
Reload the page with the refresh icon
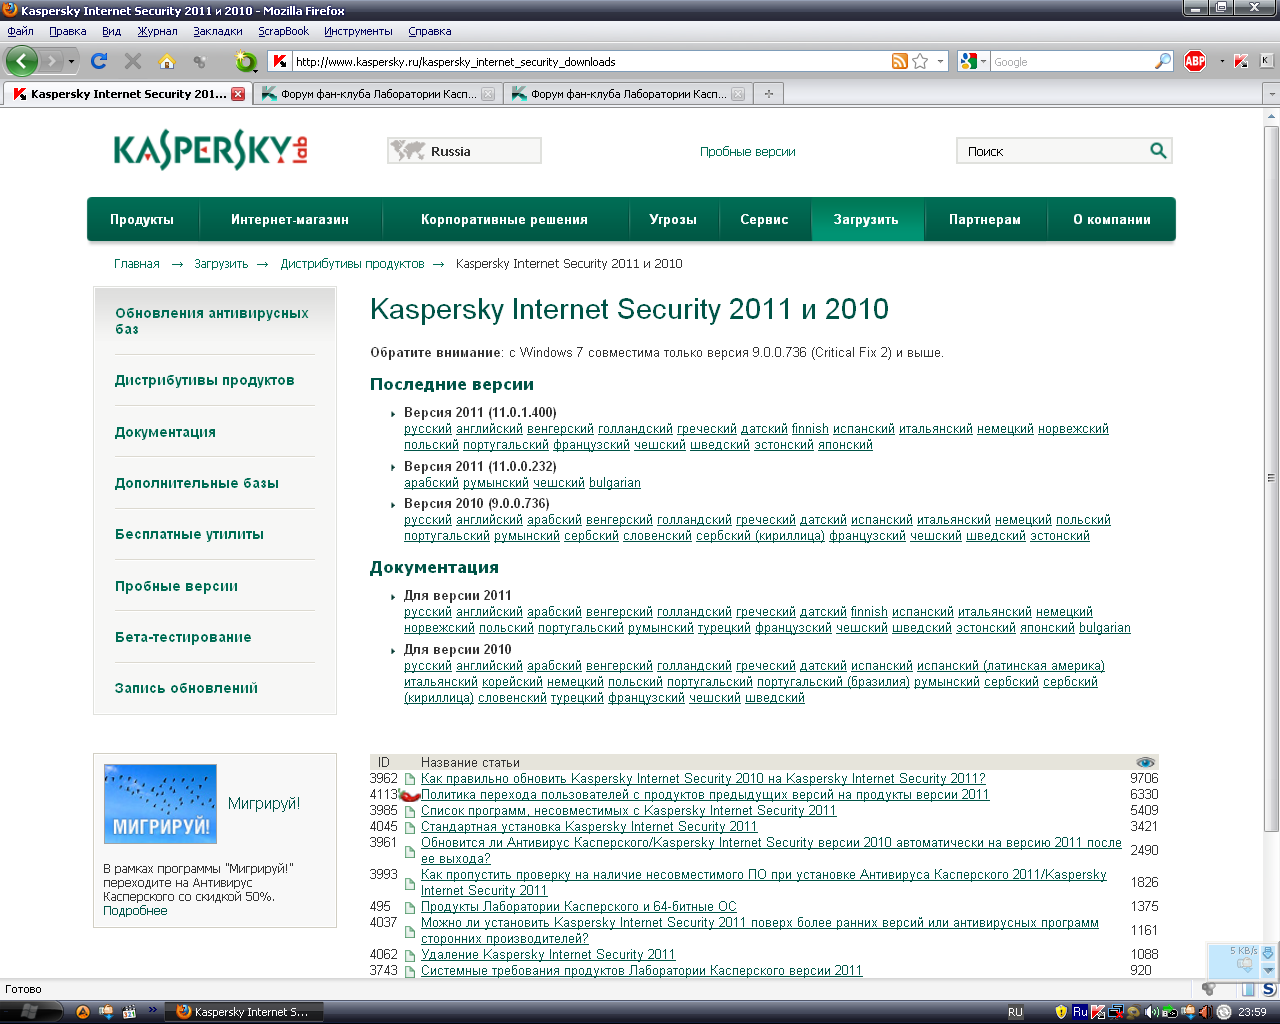coord(98,61)
